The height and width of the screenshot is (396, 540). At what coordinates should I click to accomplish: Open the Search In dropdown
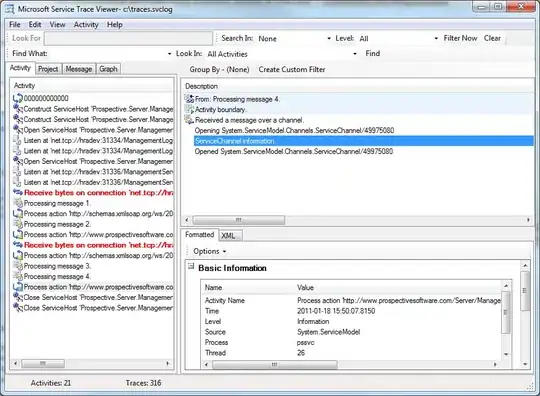pos(329,39)
